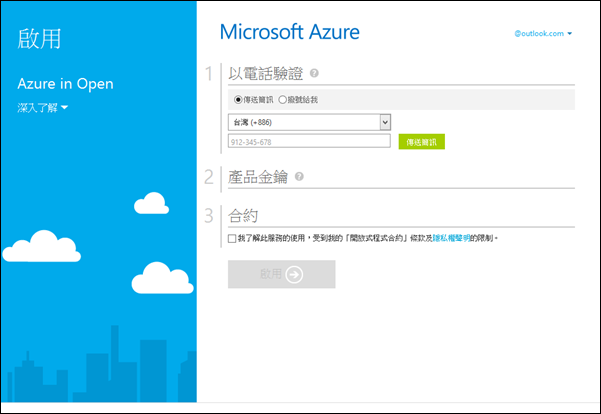This screenshot has height=414, width=601.
Task: Click the green 傳送簡訊 button
Action: point(421,142)
